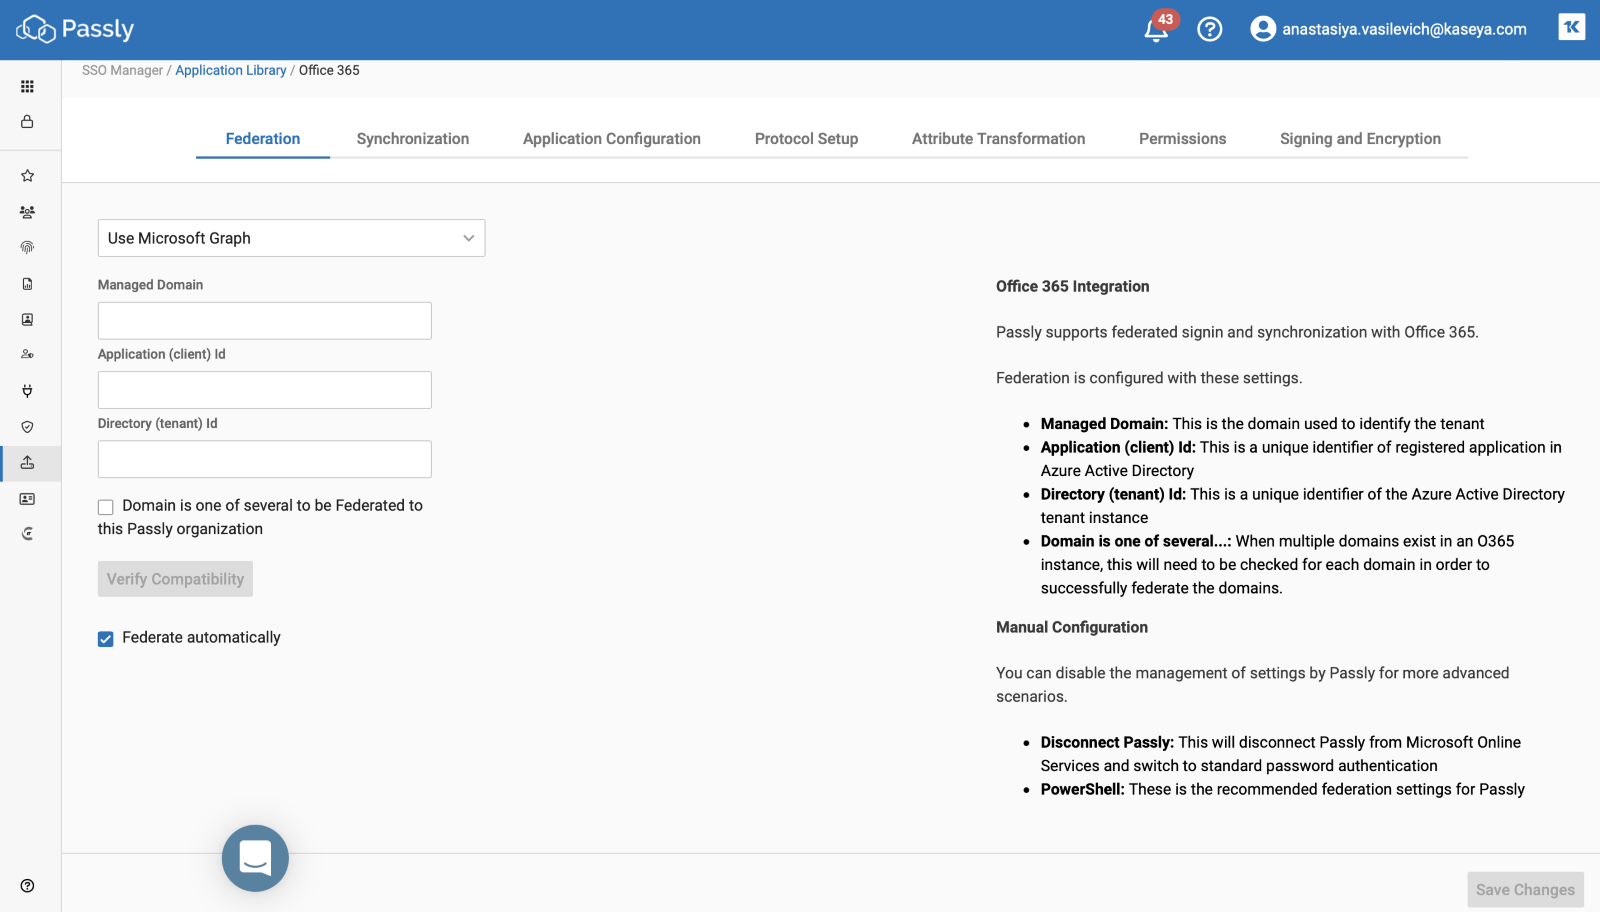Switch to the Synchronization tab

coord(413,139)
